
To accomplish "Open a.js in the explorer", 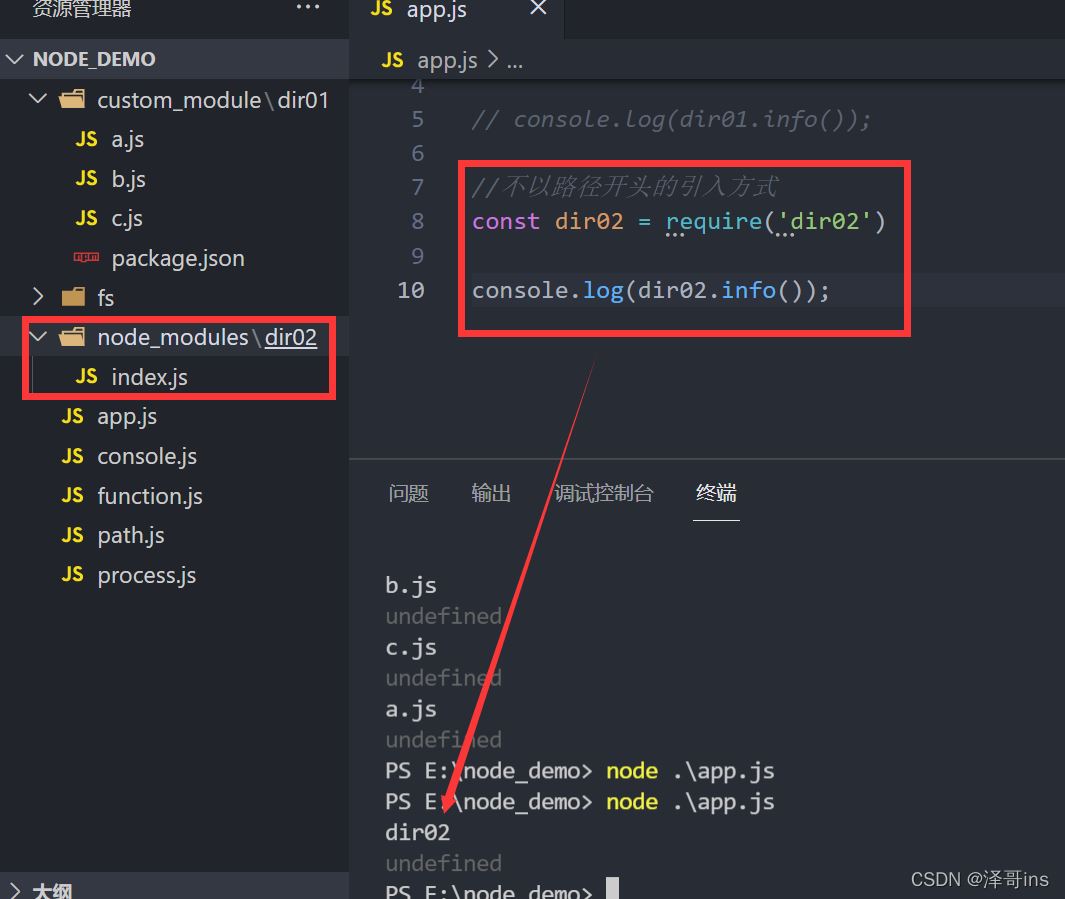I will click(128, 139).
